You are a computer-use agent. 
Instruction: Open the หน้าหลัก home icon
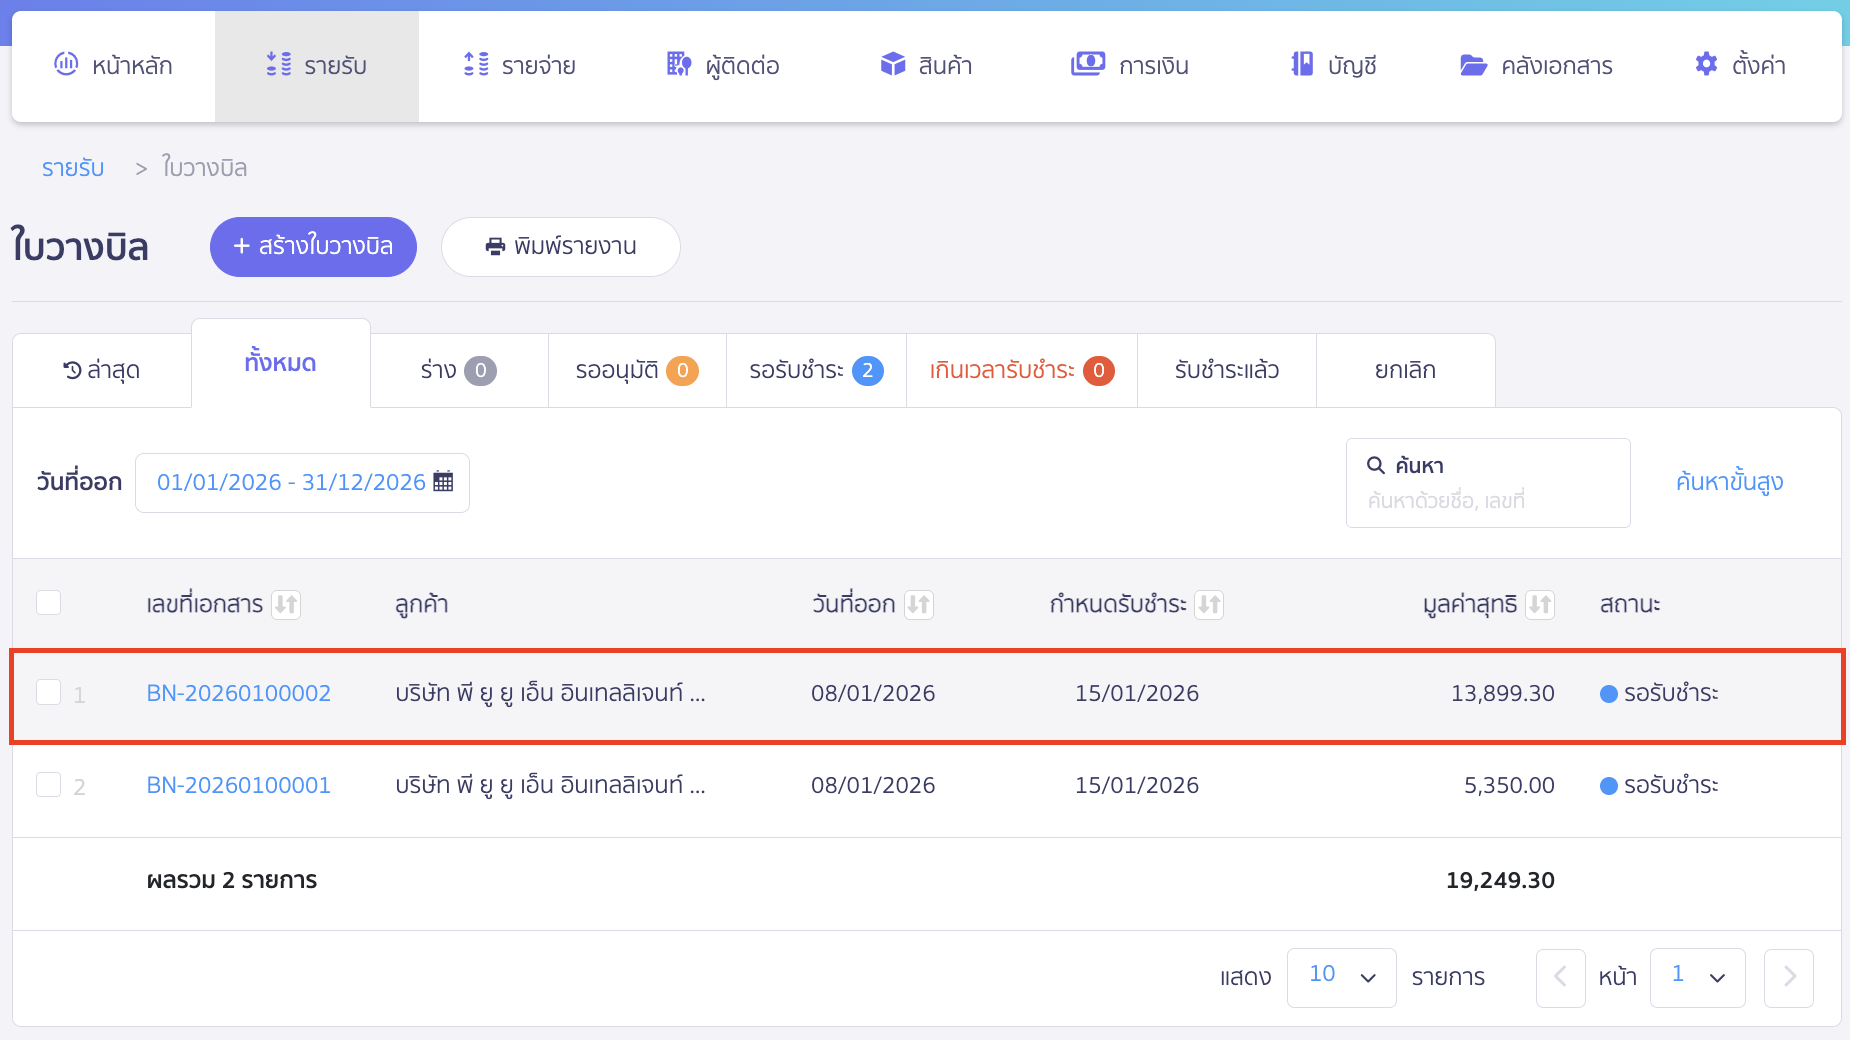pyautogui.click(x=66, y=64)
